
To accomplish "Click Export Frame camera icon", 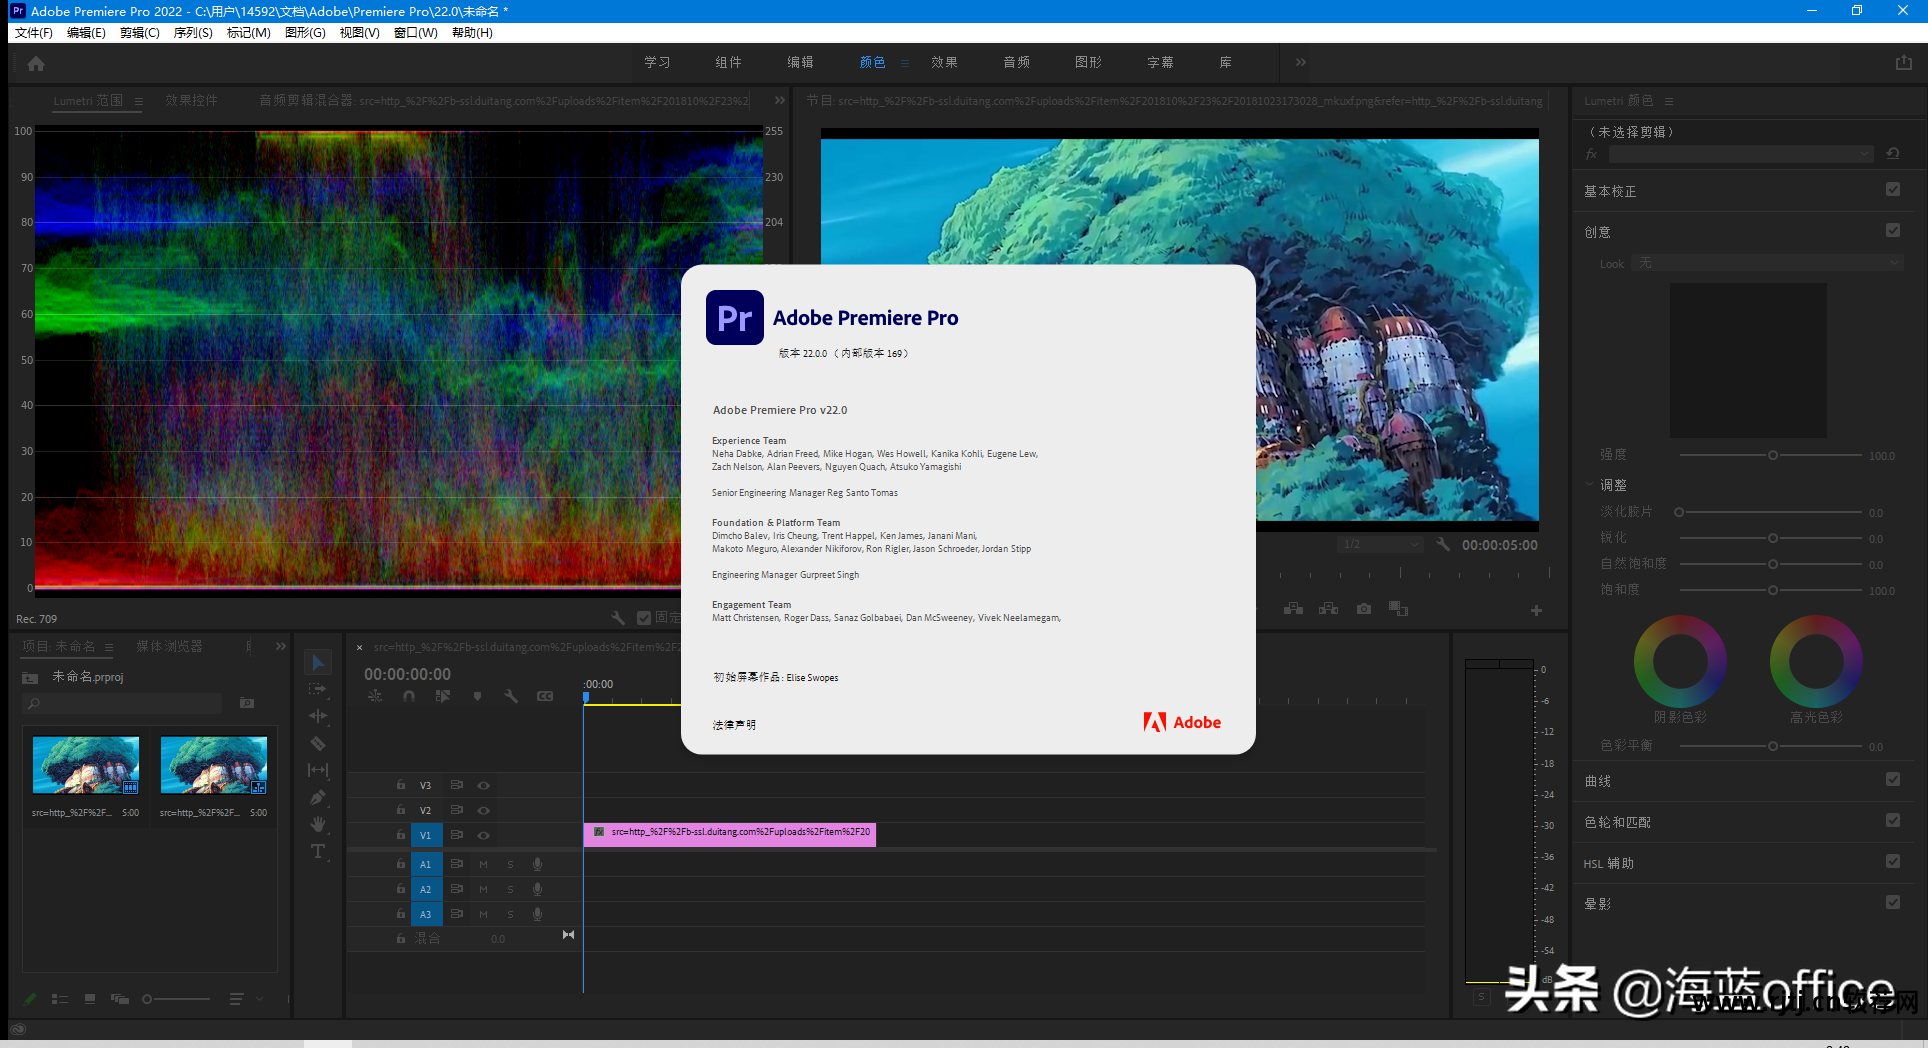I will coord(1364,609).
